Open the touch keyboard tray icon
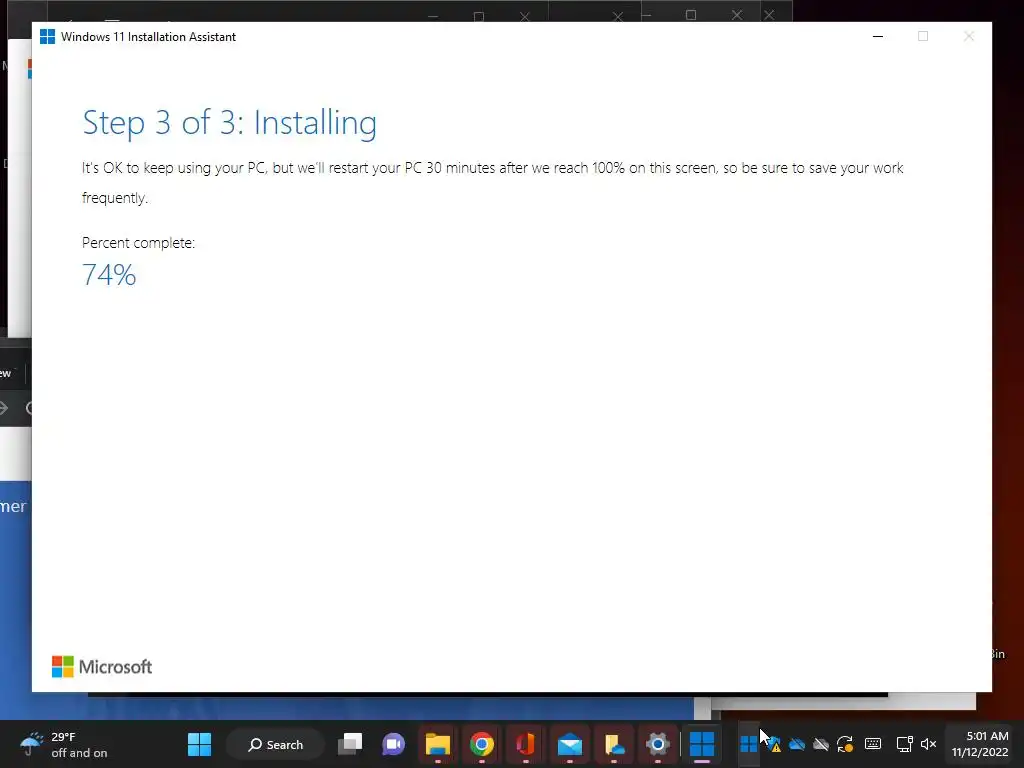 point(873,744)
